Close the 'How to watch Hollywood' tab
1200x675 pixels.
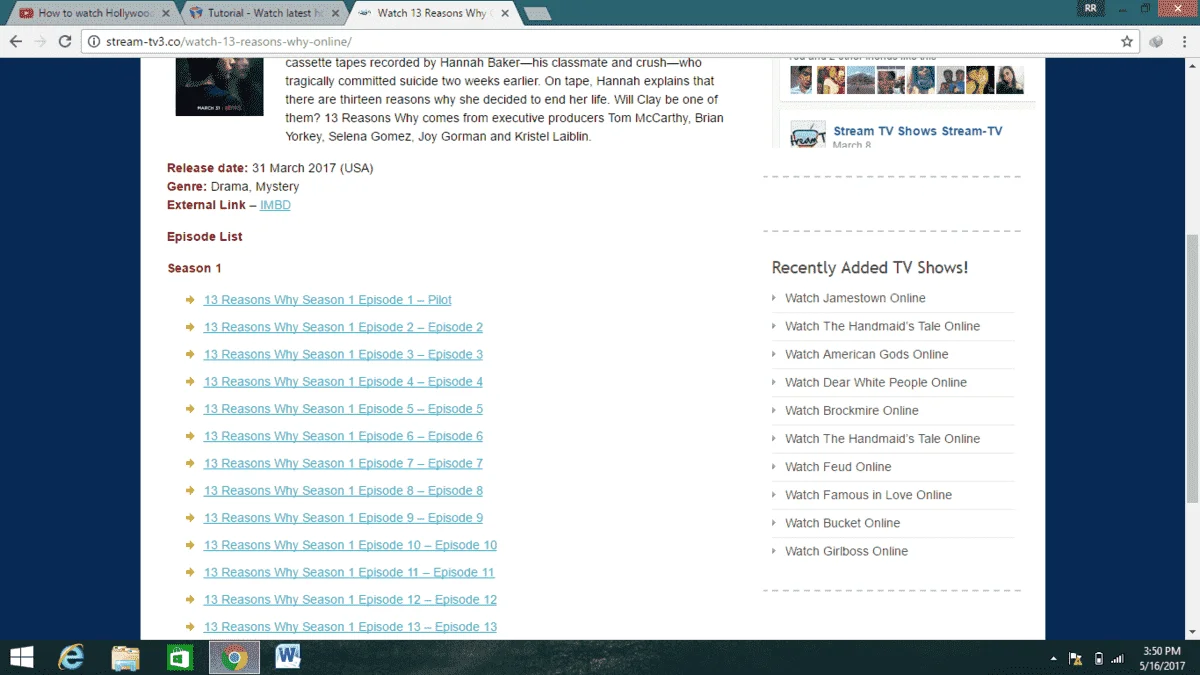click(x=166, y=14)
